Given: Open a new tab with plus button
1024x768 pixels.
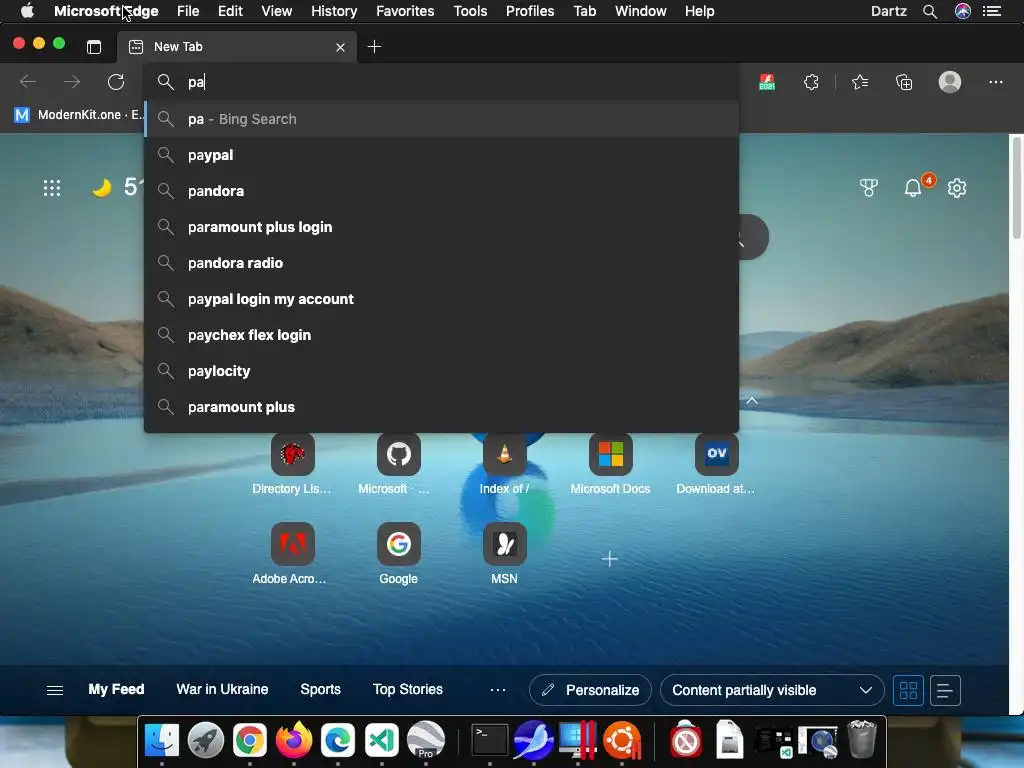Looking at the screenshot, I should point(374,47).
